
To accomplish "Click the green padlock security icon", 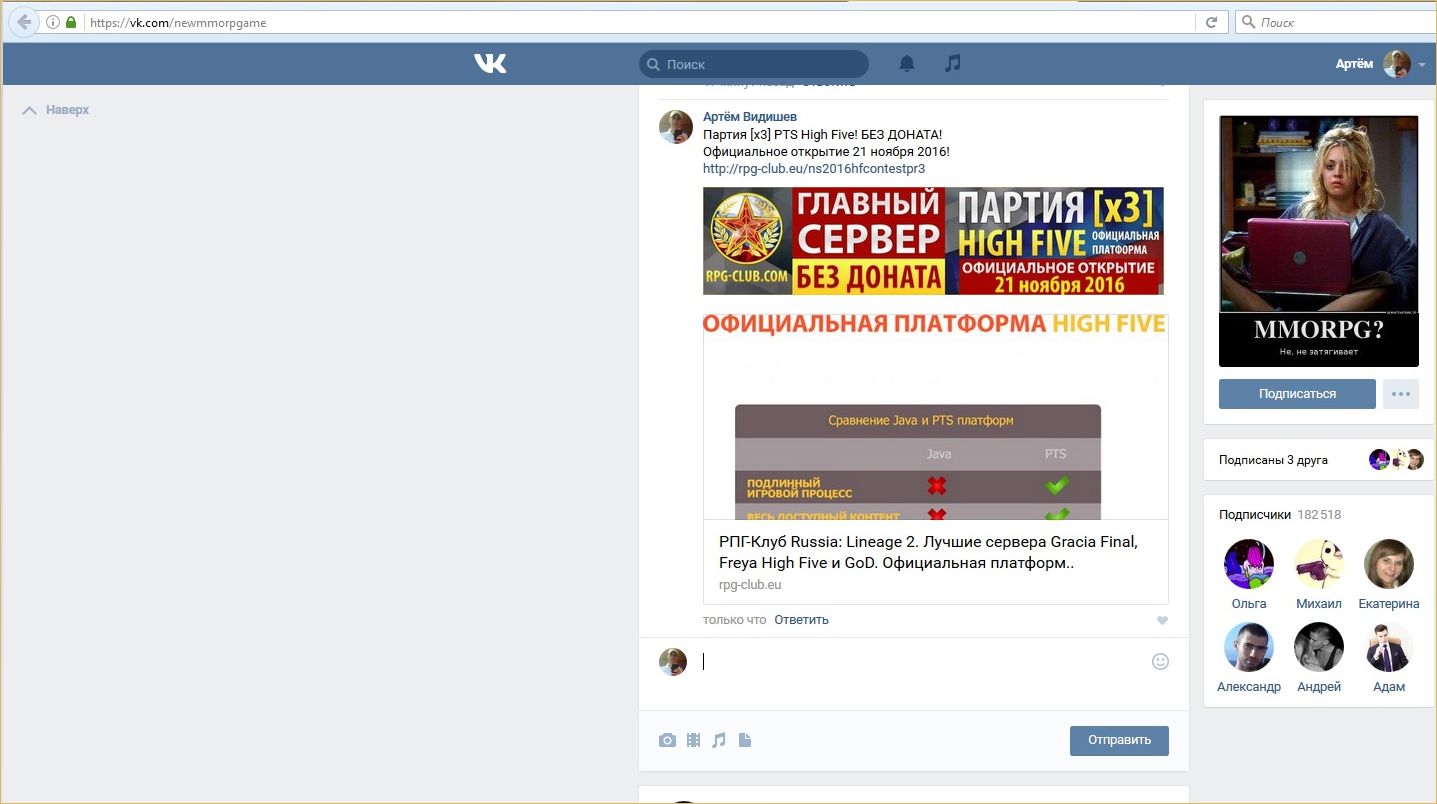I will point(71,22).
